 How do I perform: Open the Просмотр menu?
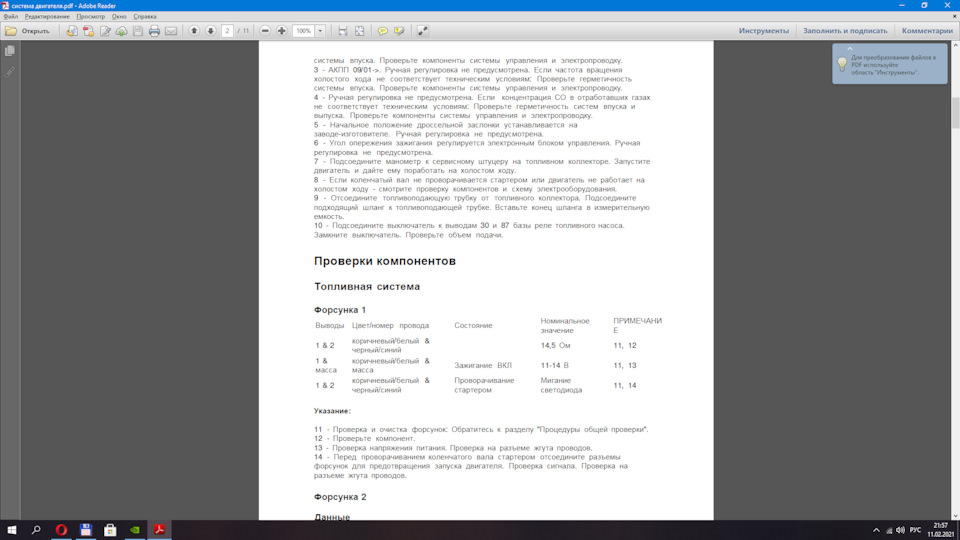pyautogui.click(x=91, y=17)
